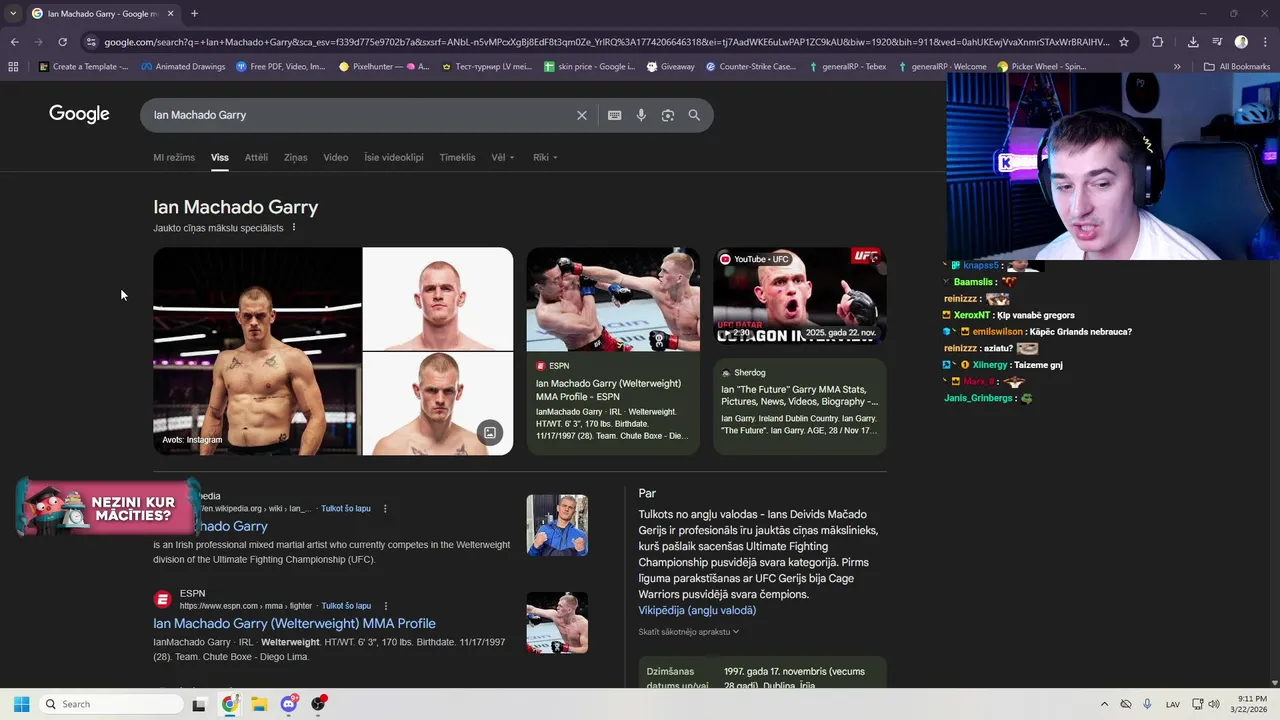The width and height of the screenshot is (1280, 720).
Task: Open the Counter-Strike Case bookmark
Action: tap(751, 67)
